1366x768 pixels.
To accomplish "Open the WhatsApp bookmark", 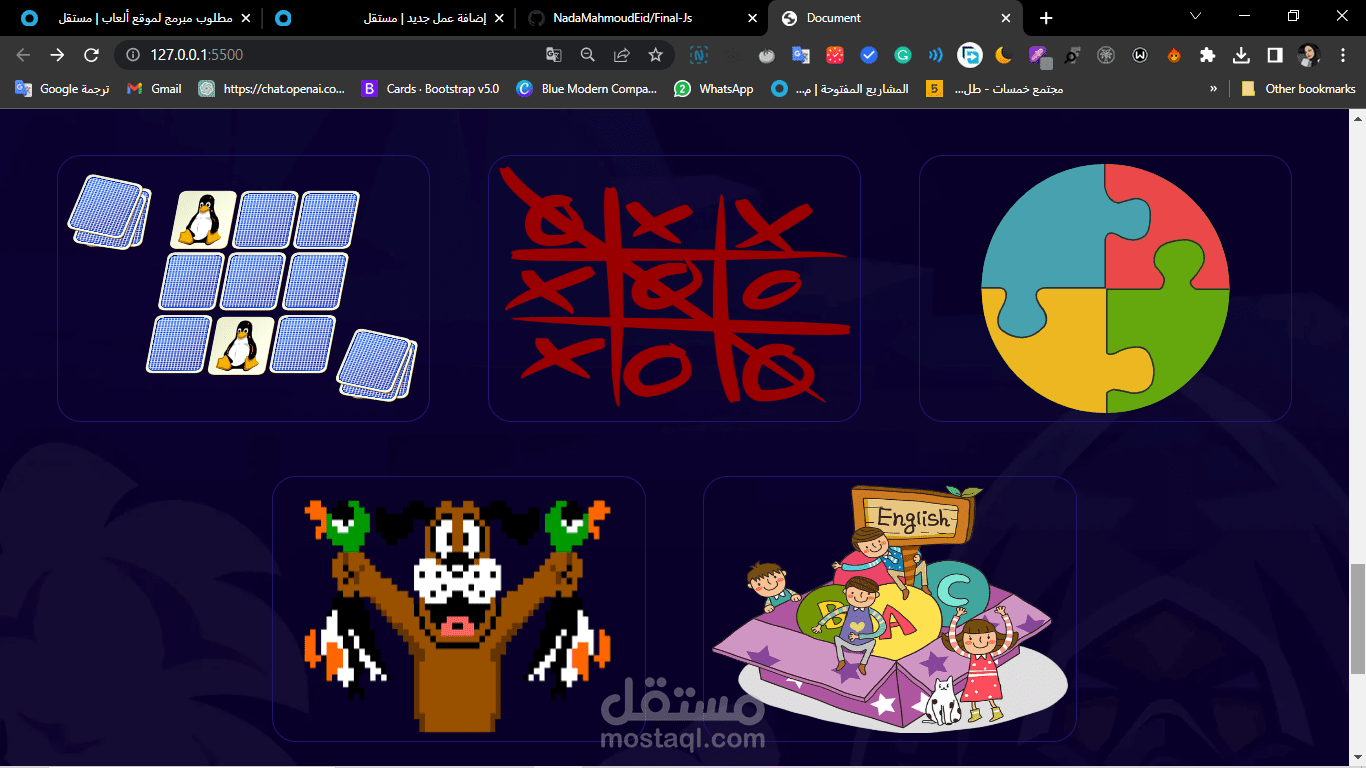I will pos(714,89).
